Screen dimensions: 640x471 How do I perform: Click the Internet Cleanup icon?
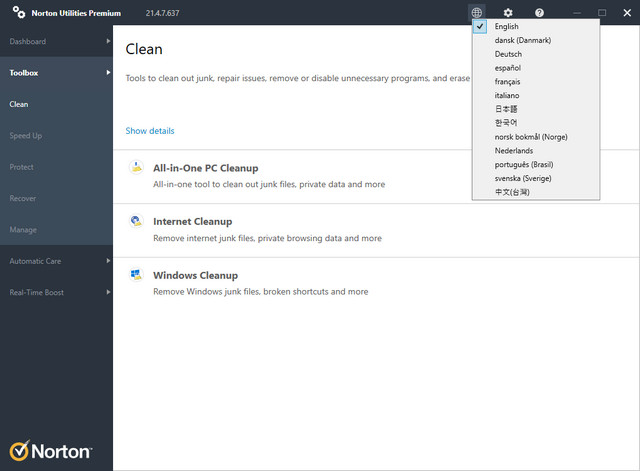click(136, 222)
